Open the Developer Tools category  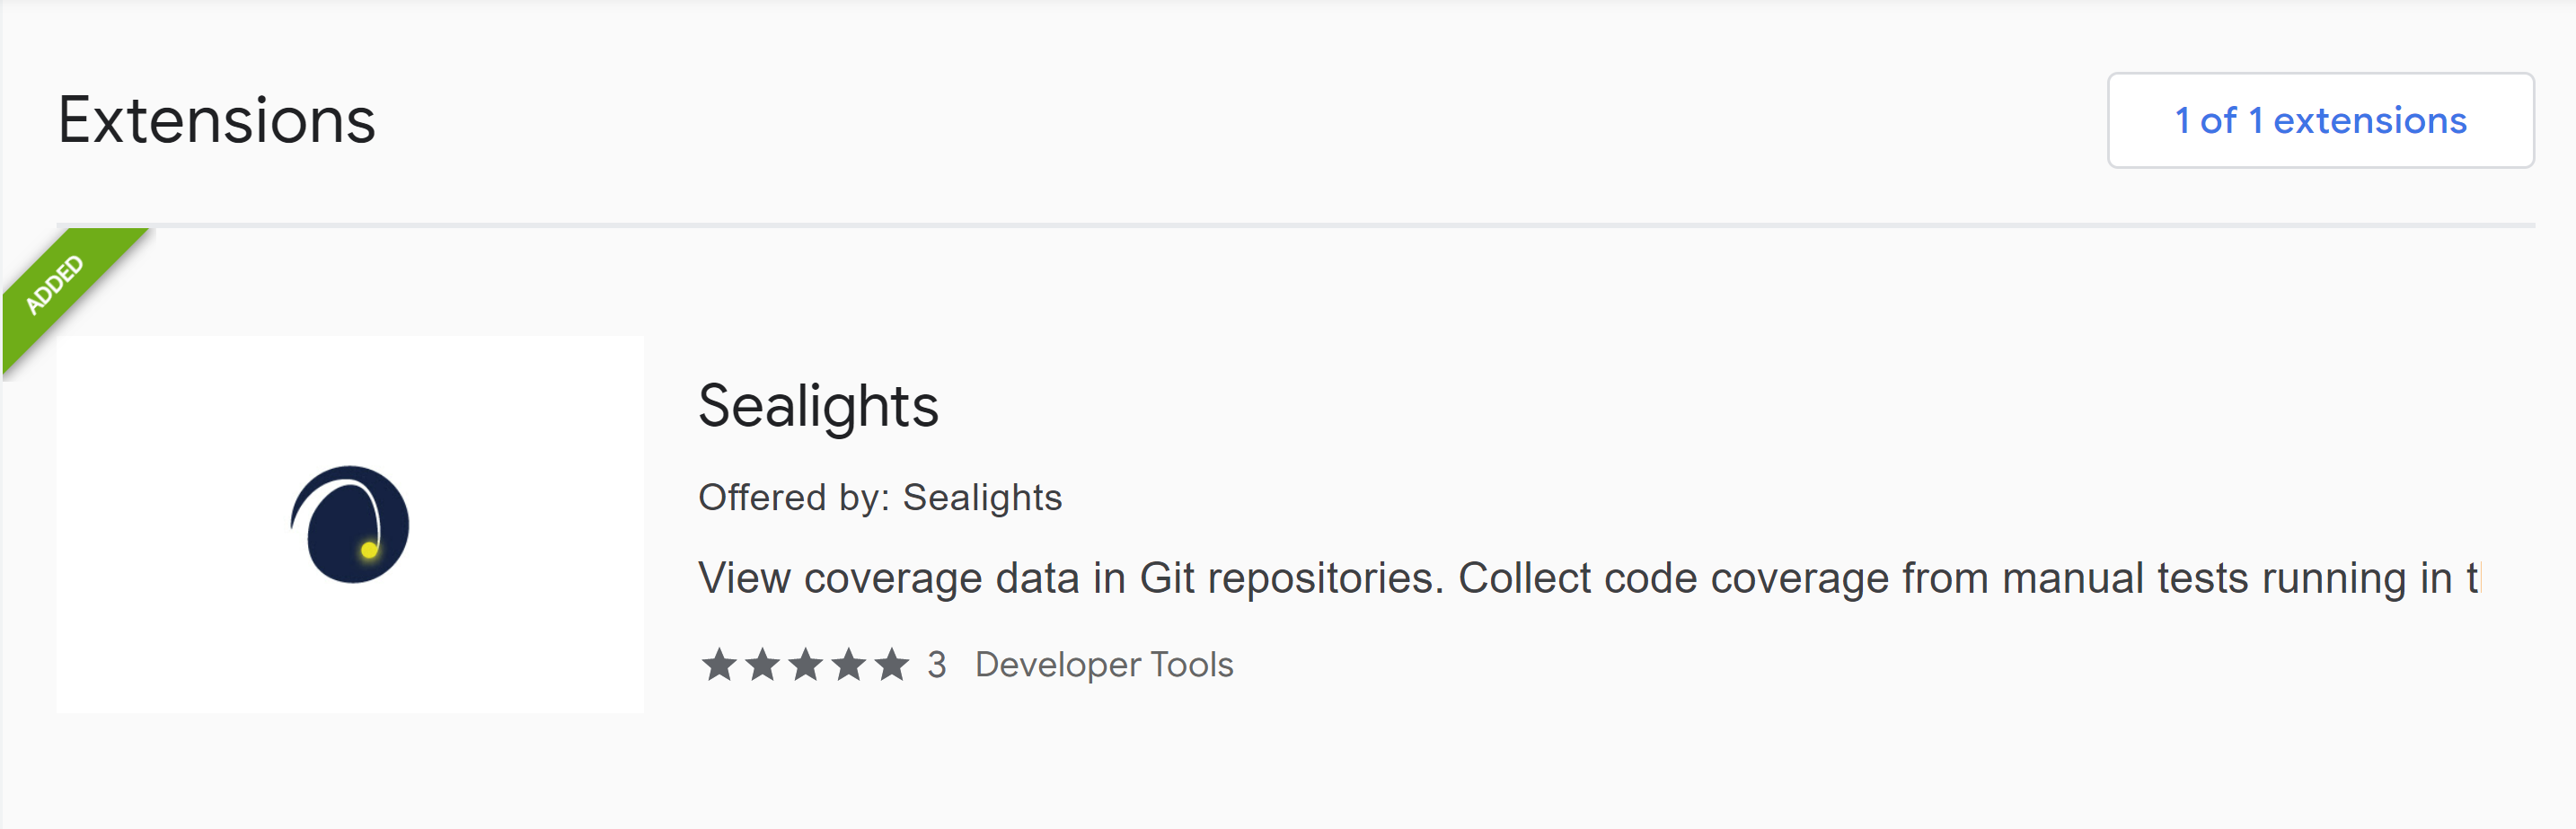(x=1103, y=665)
